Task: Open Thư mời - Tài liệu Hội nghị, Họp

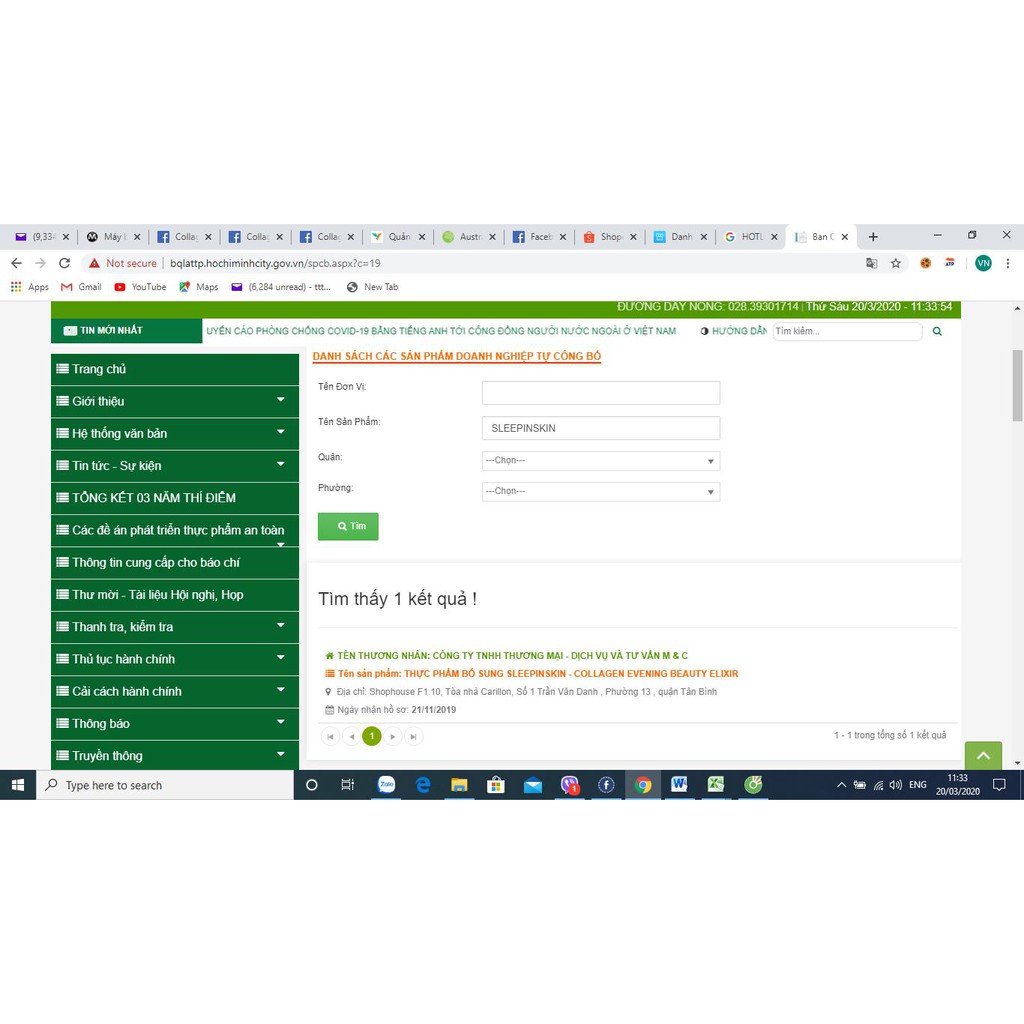Action: [175, 594]
